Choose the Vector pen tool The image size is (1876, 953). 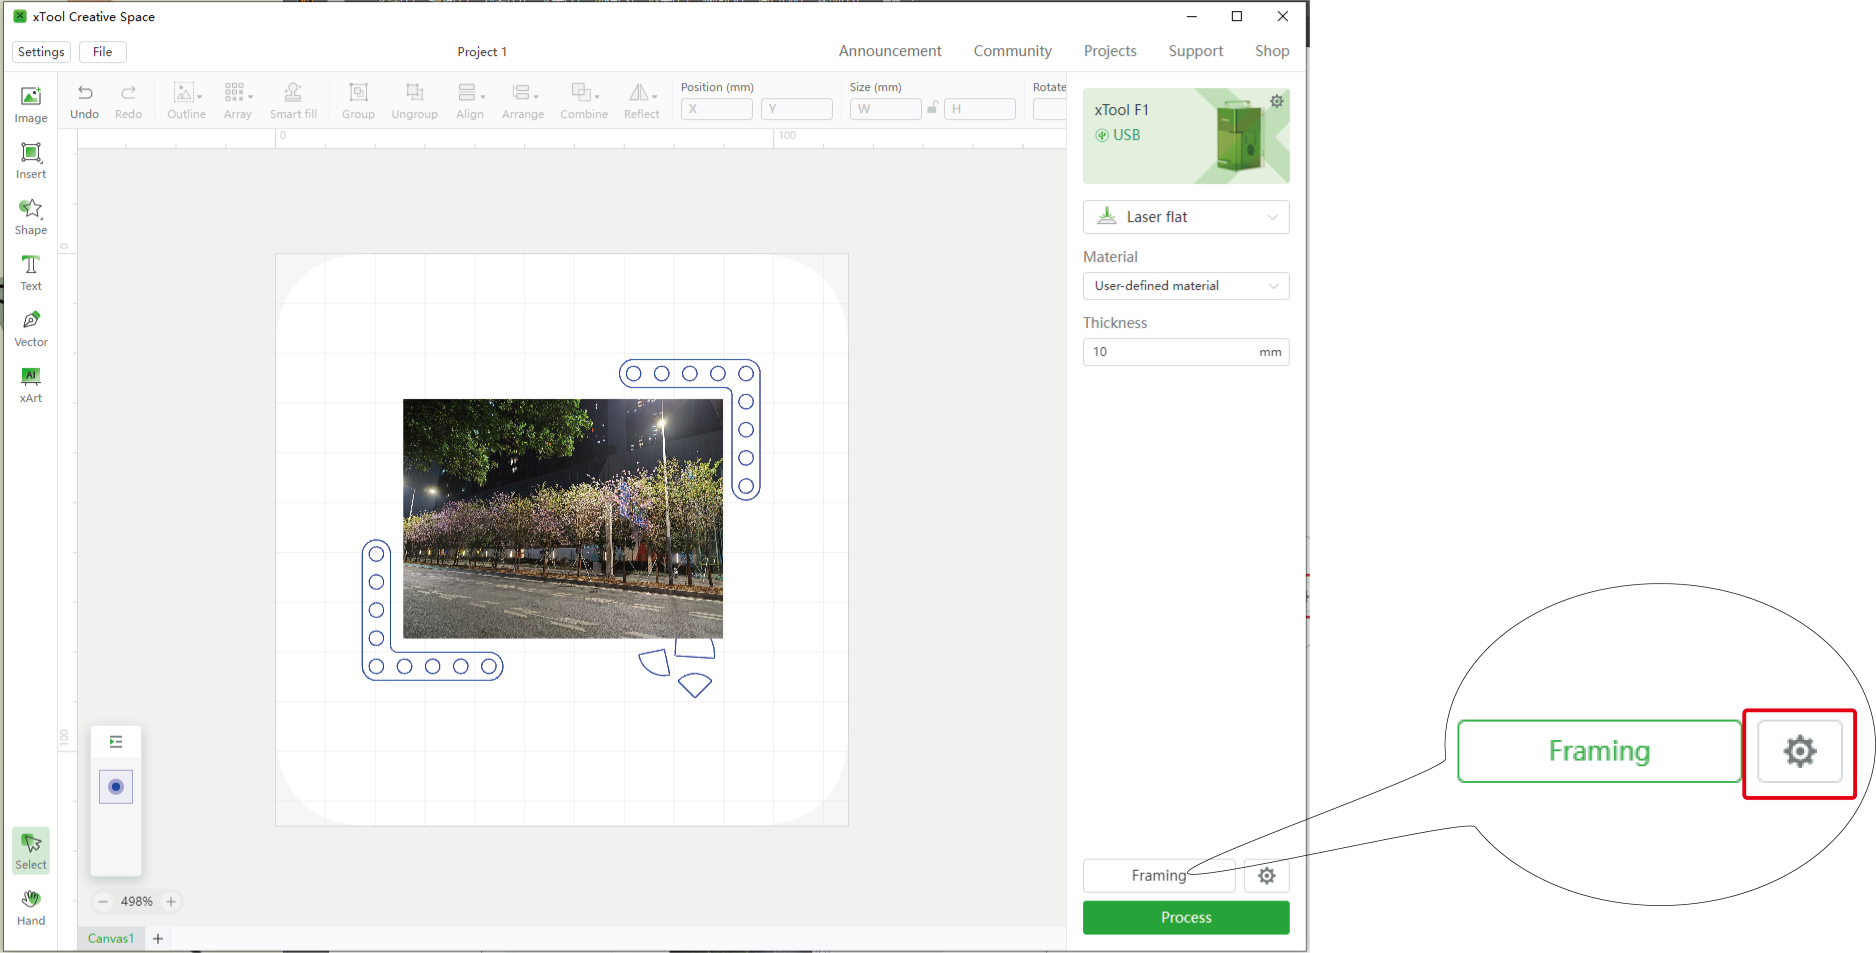coord(31,328)
